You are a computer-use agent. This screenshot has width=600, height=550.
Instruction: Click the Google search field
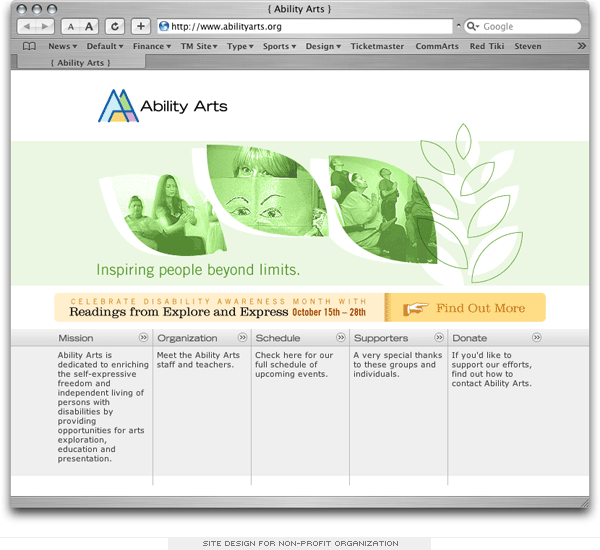coord(522,26)
